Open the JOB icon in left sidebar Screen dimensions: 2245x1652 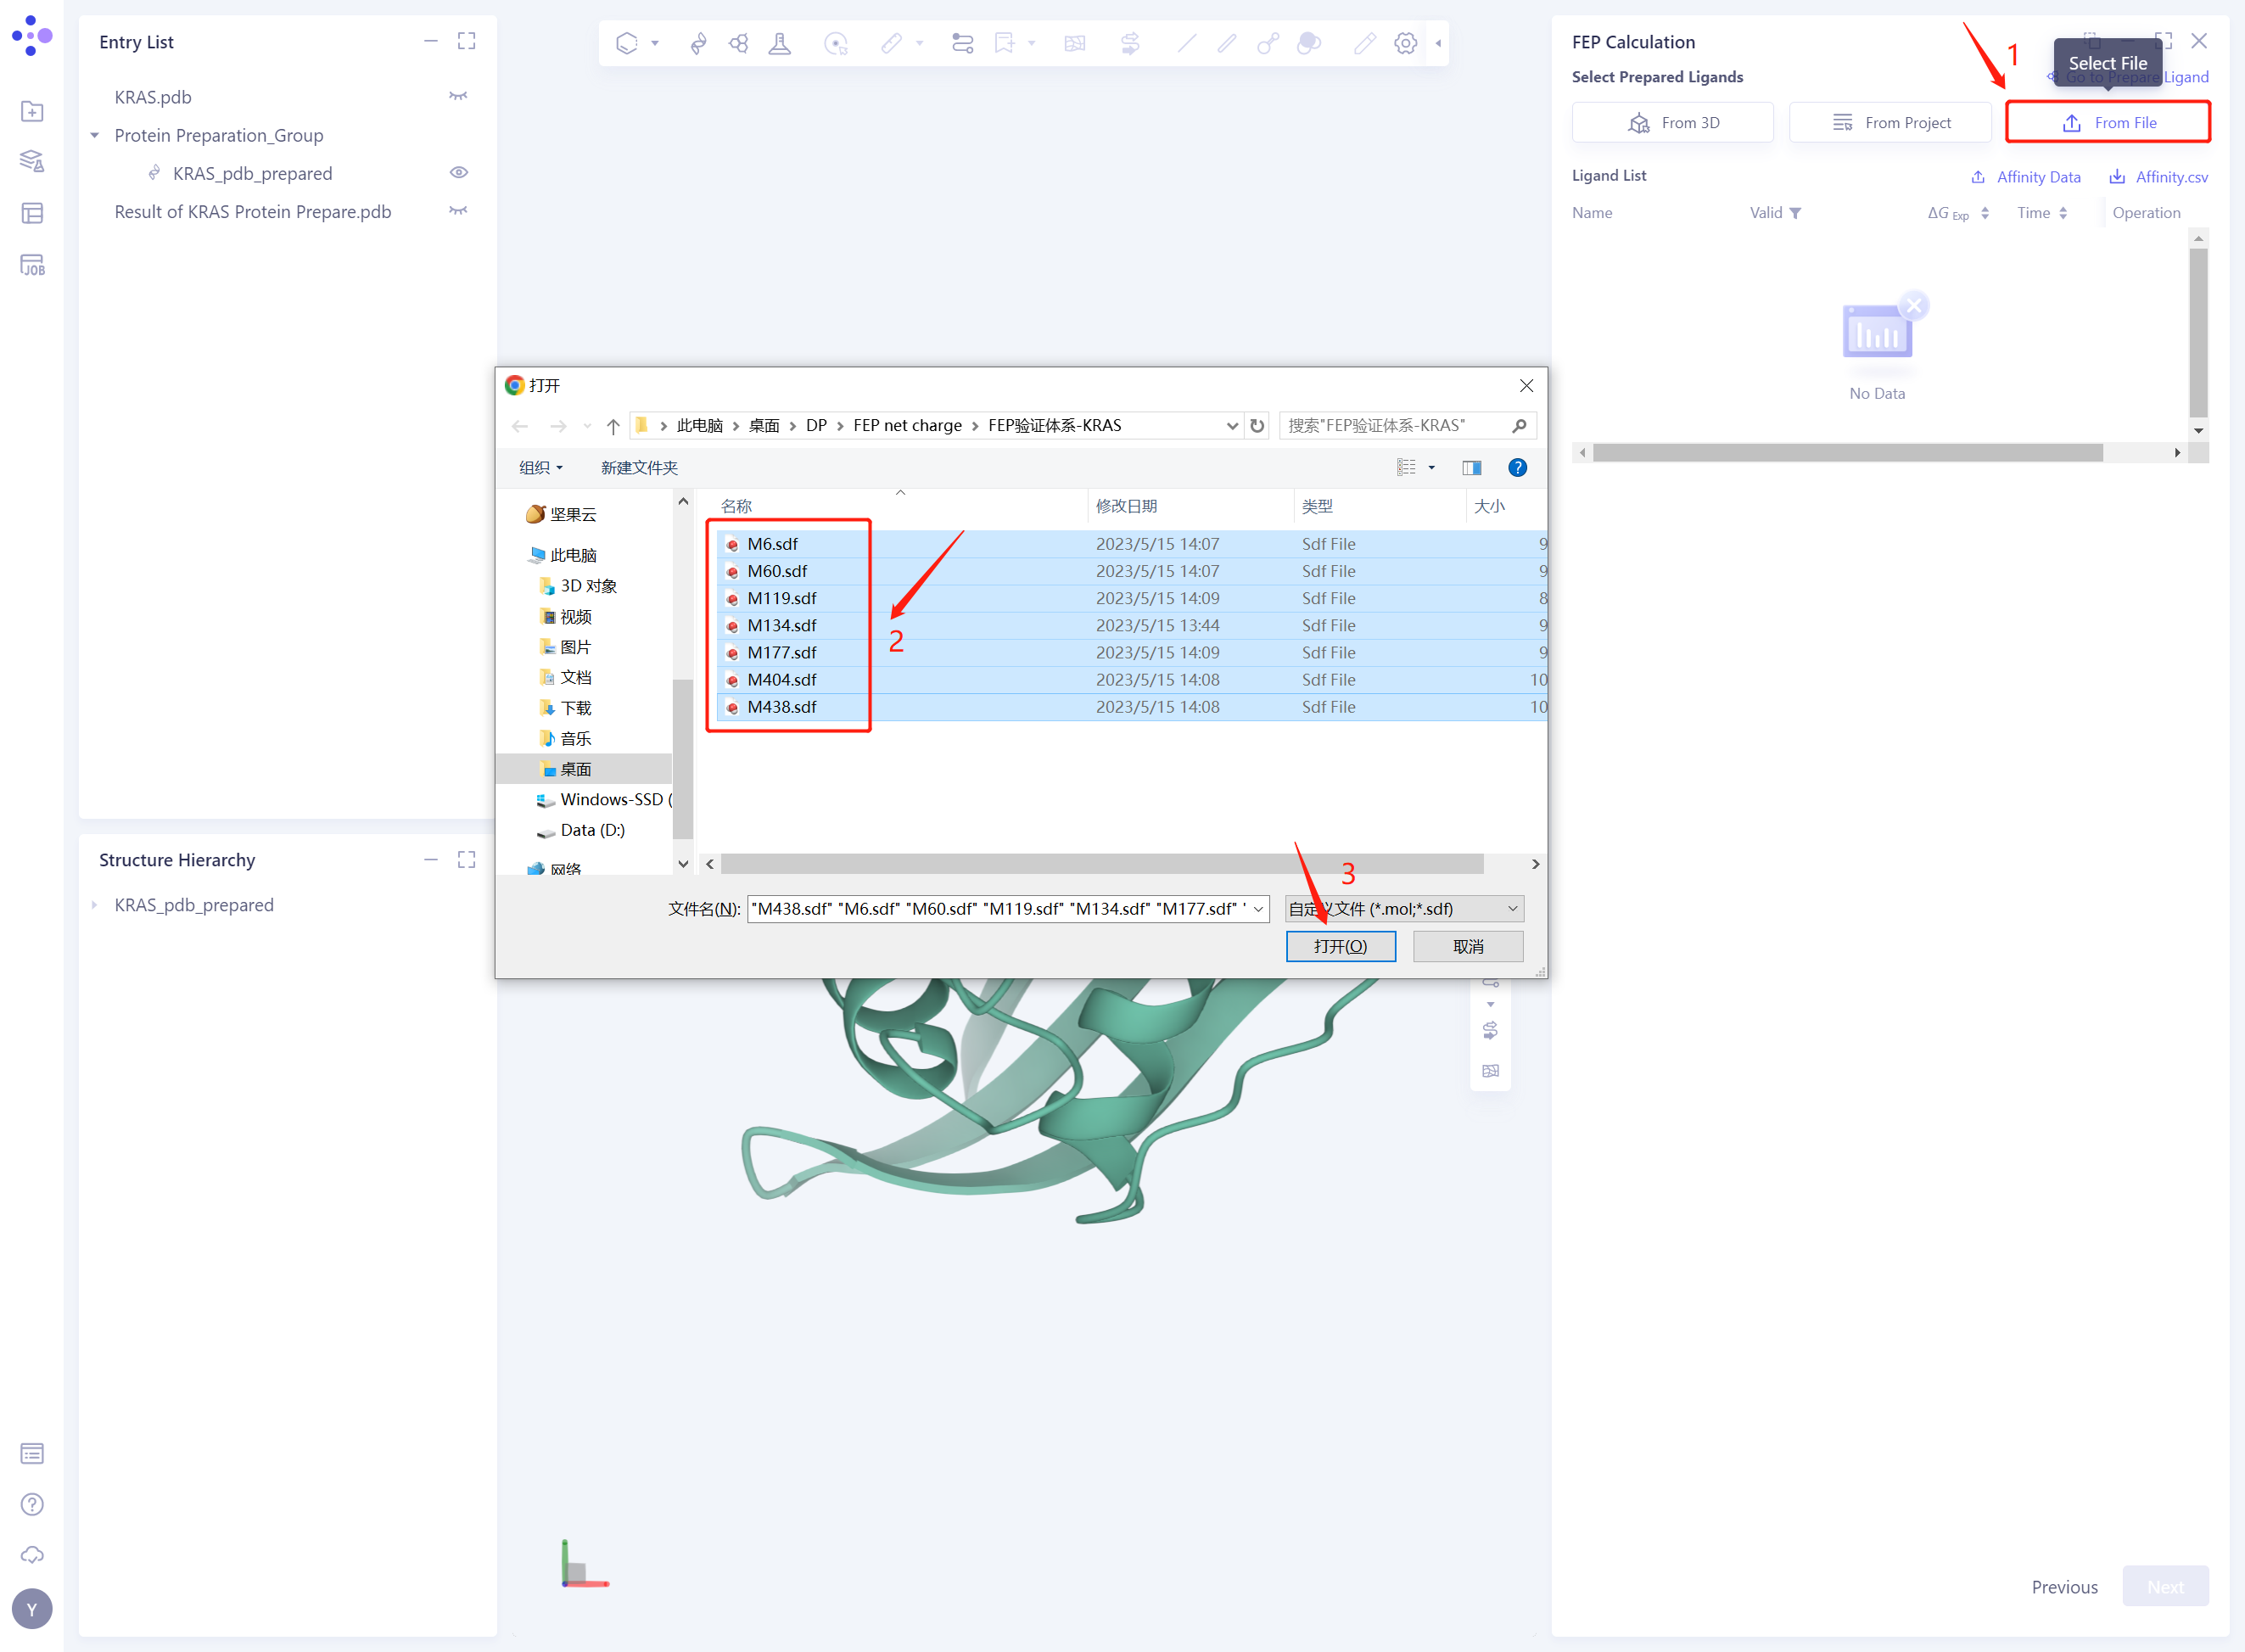pos(32,265)
